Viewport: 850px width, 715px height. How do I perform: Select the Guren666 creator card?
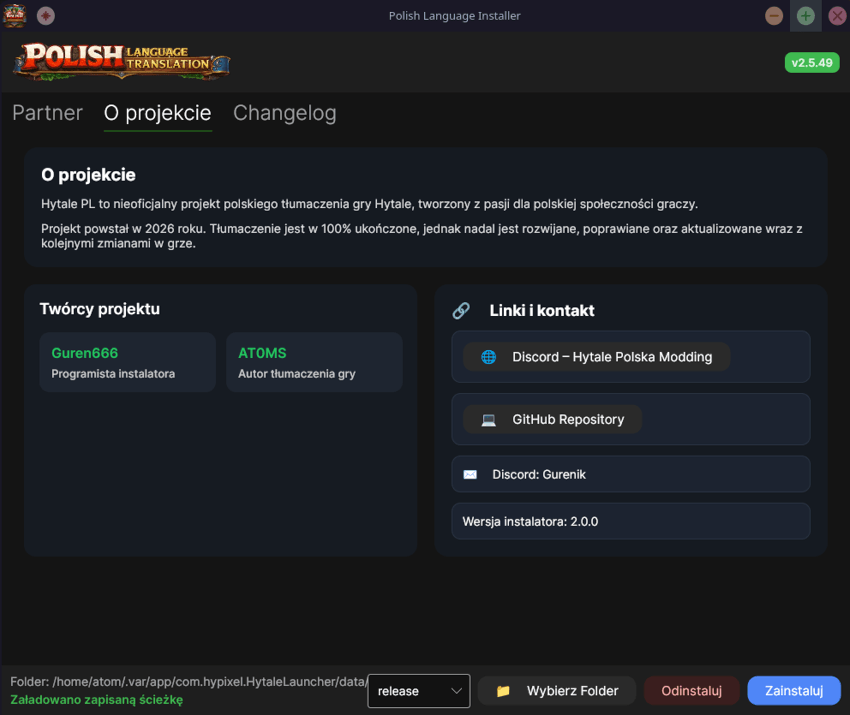tap(127, 362)
